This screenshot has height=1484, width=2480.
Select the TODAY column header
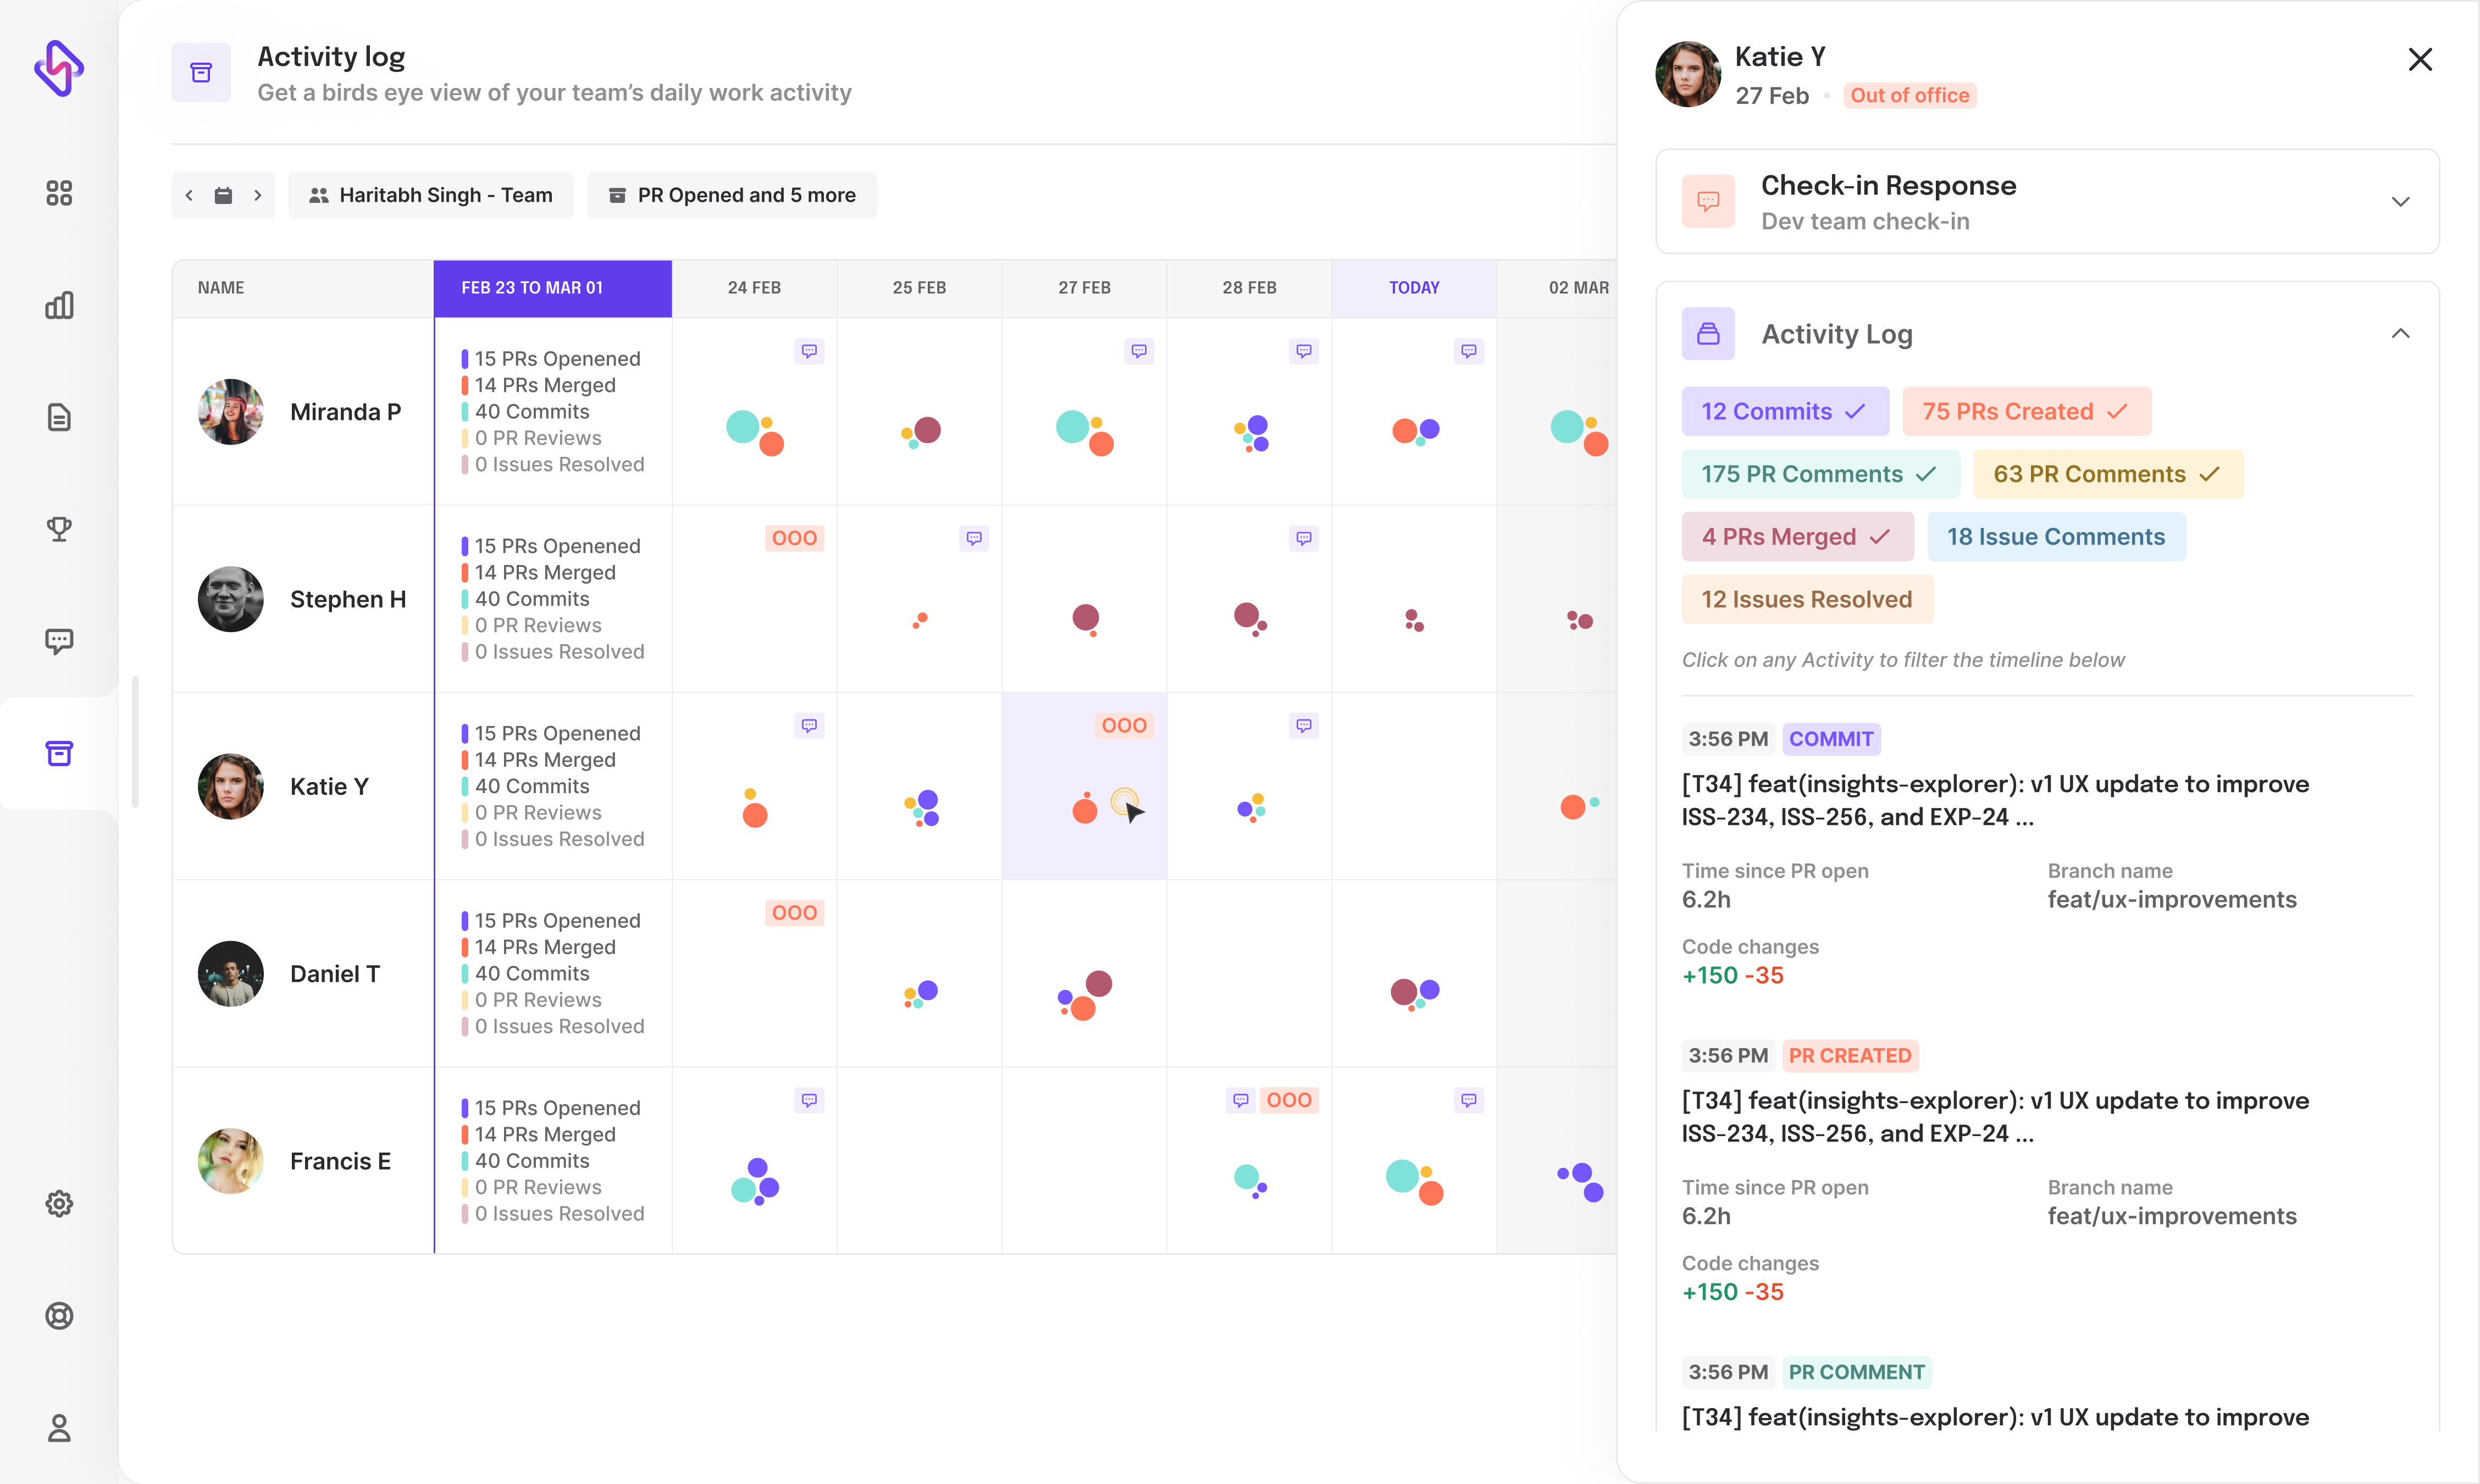click(x=1413, y=287)
